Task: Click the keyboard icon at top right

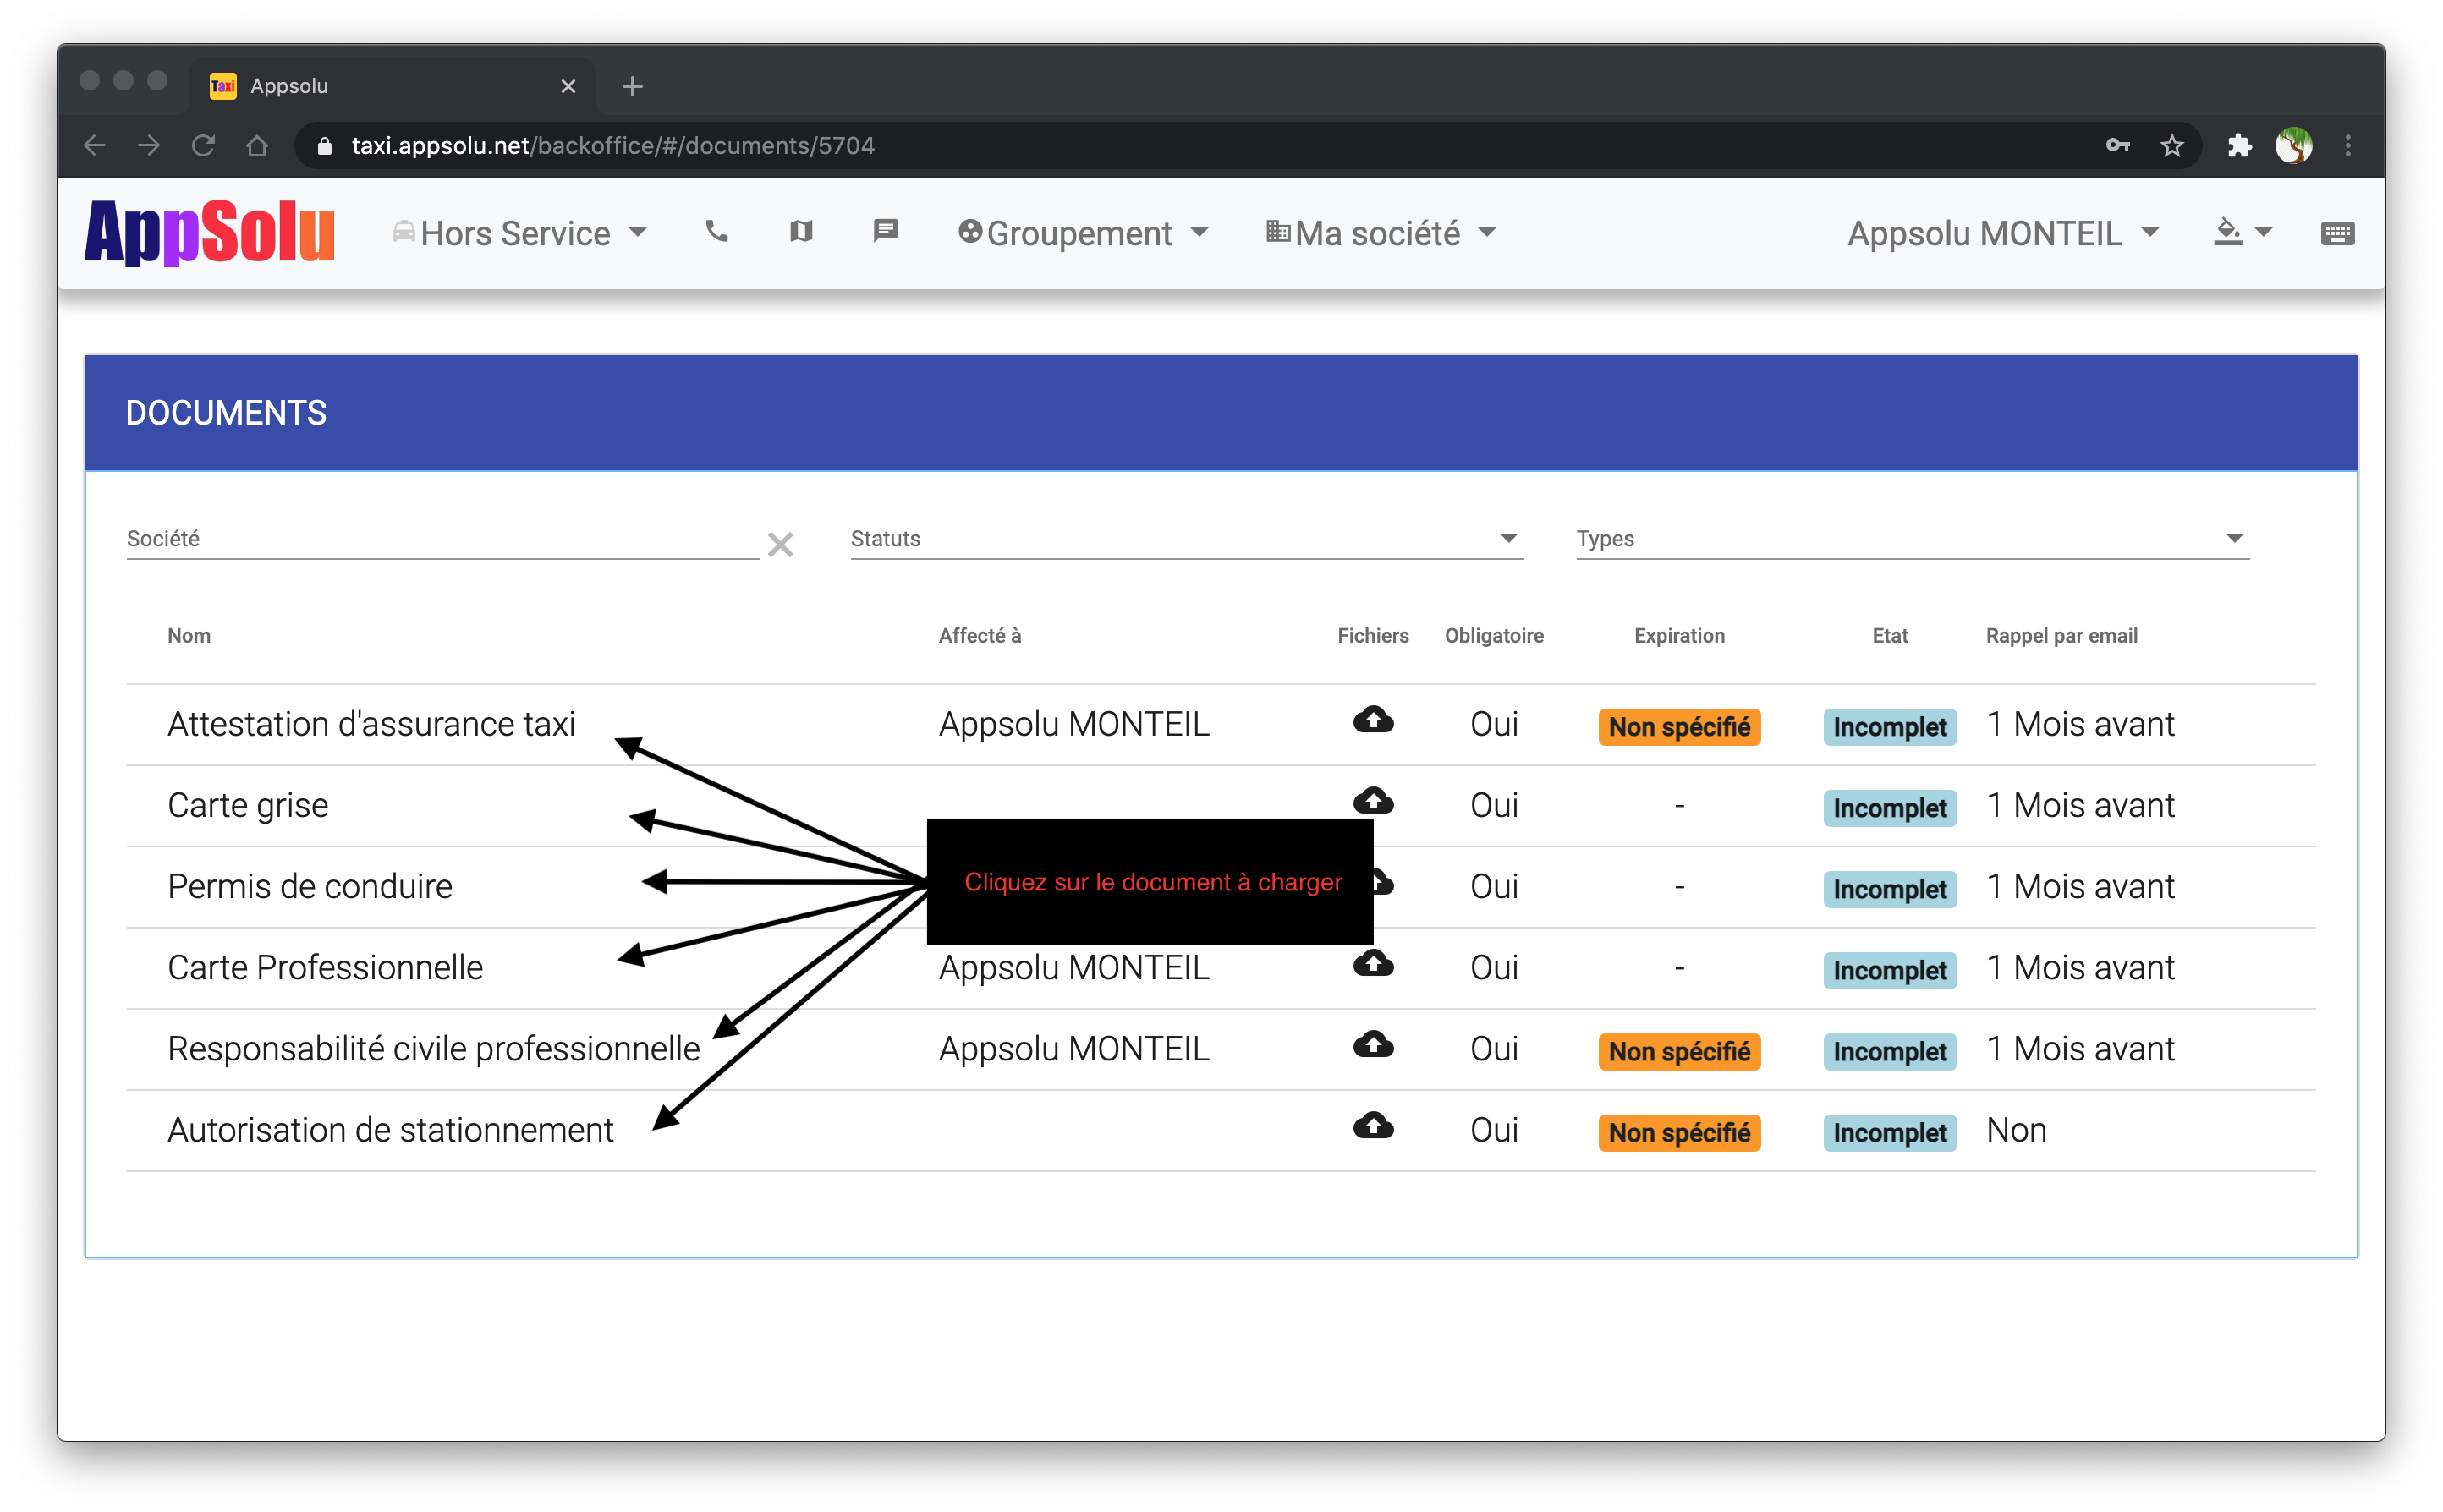Action: pos(2336,233)
